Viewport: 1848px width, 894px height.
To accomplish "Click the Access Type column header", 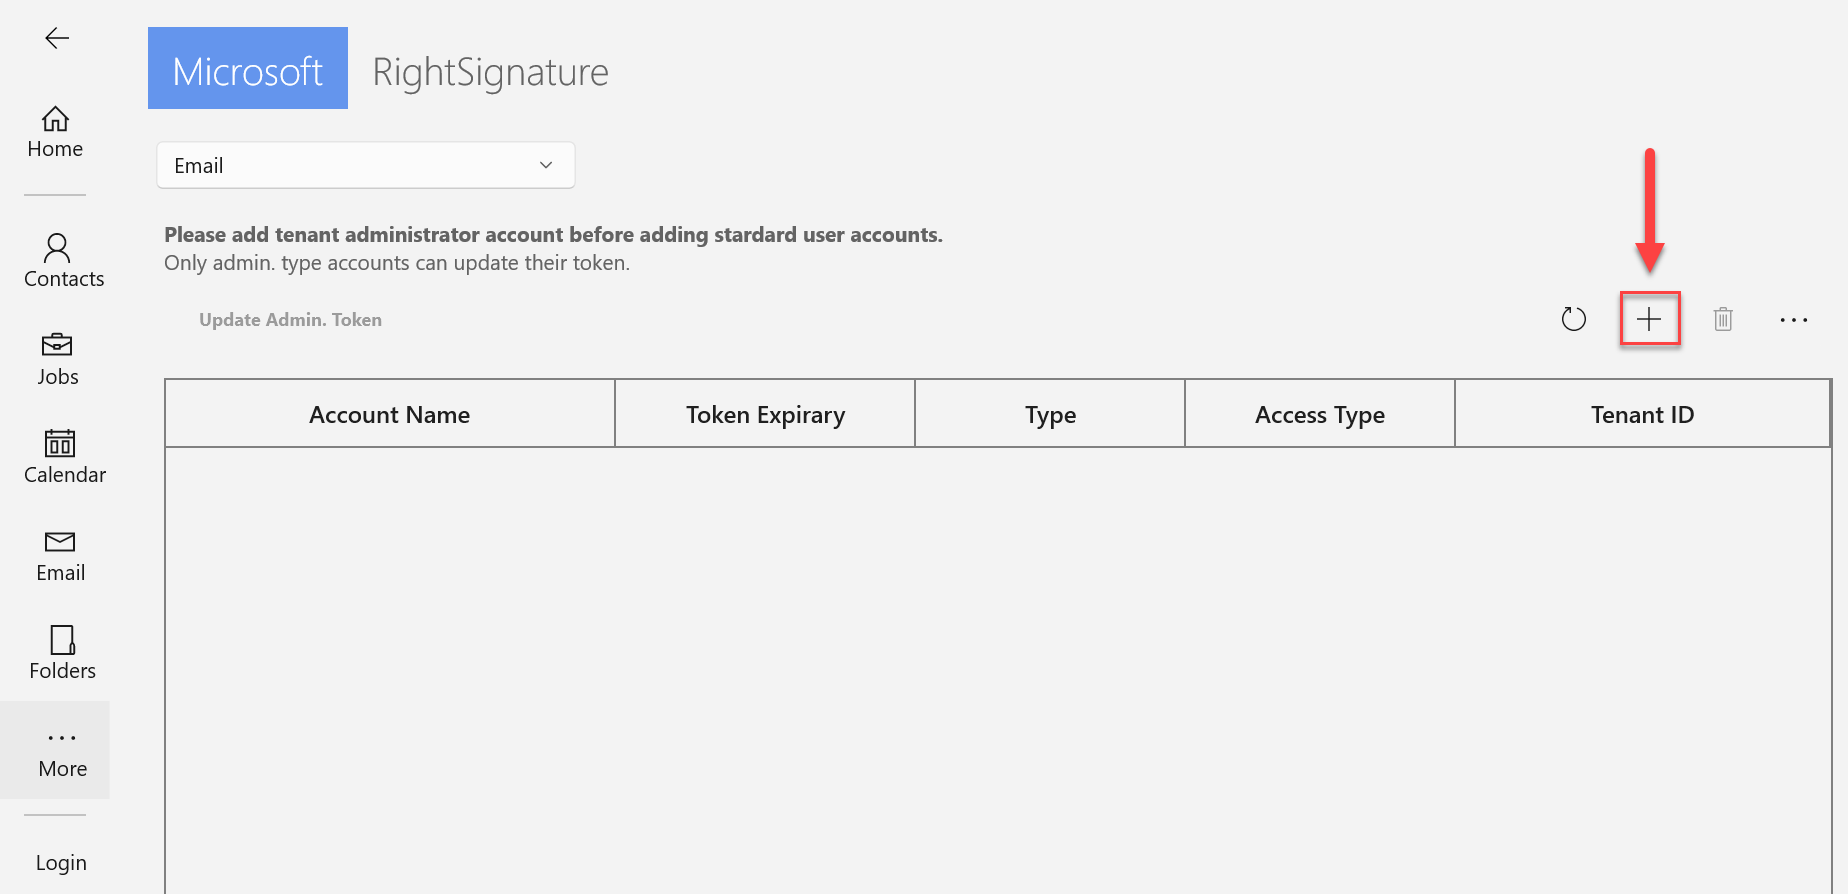I will [x=1320, y=414].
